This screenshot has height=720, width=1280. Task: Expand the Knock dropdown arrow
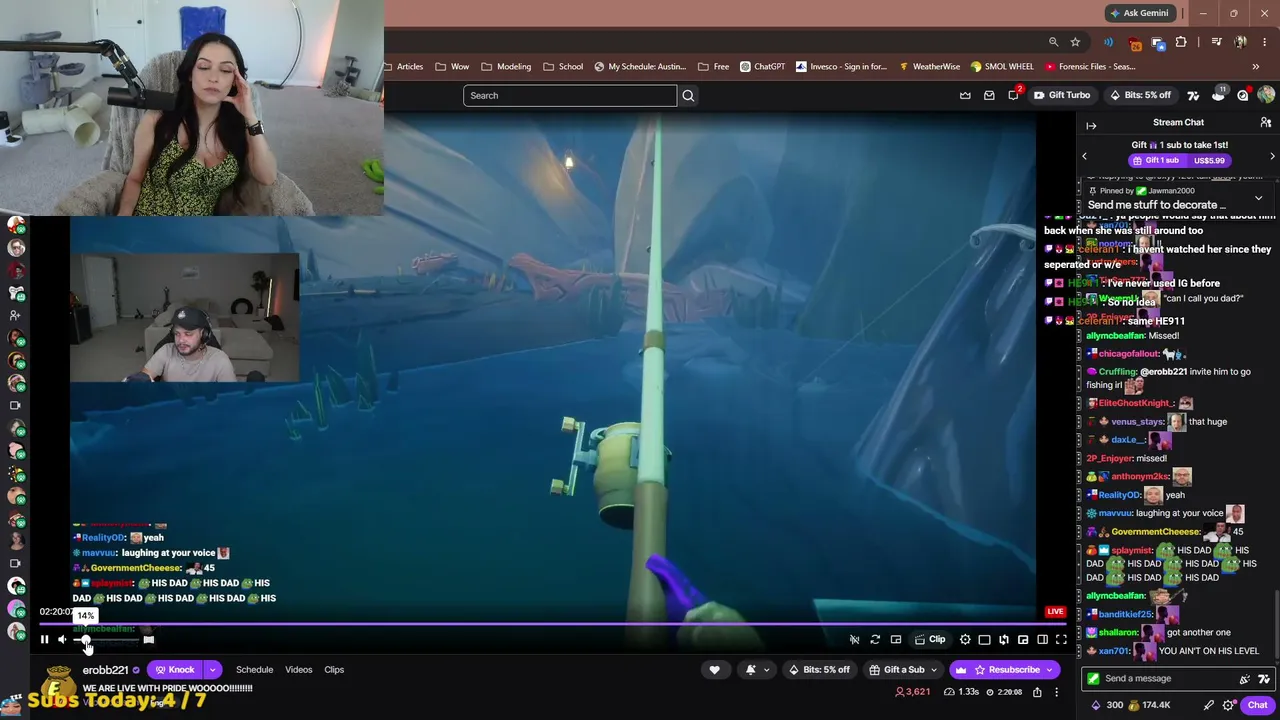click(212, 670)
